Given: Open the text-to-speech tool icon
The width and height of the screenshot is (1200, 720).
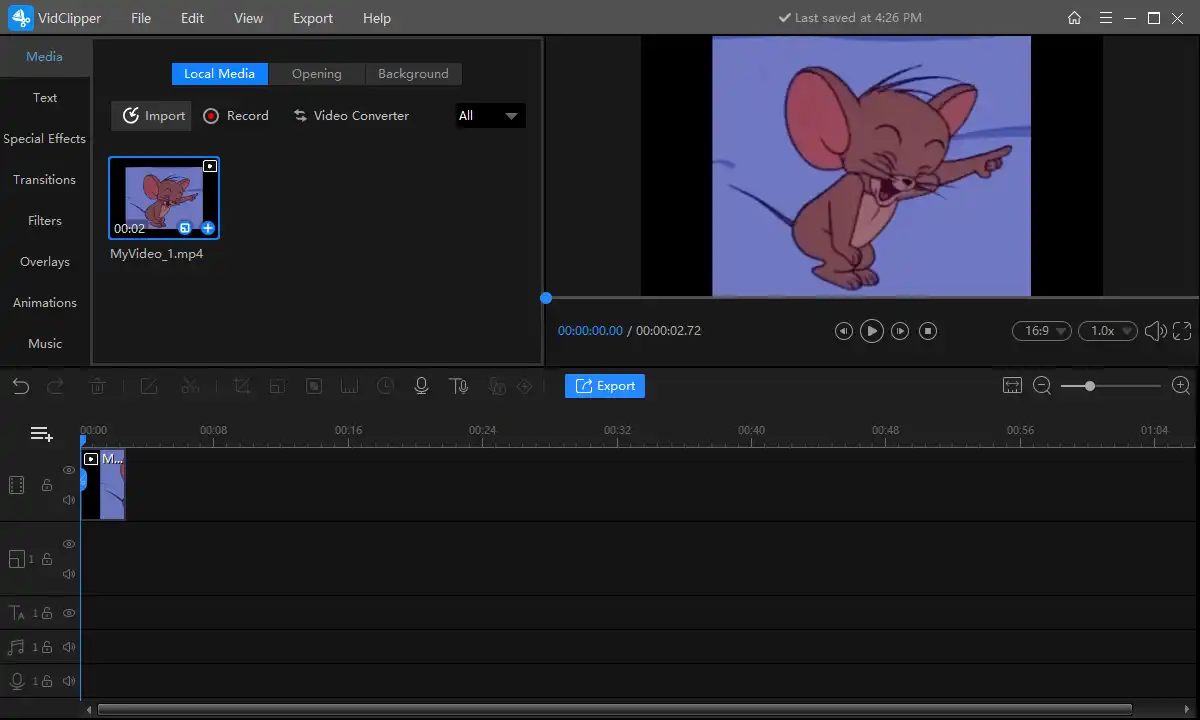Looking at the screenshot, I should click(x=459, y=386).
